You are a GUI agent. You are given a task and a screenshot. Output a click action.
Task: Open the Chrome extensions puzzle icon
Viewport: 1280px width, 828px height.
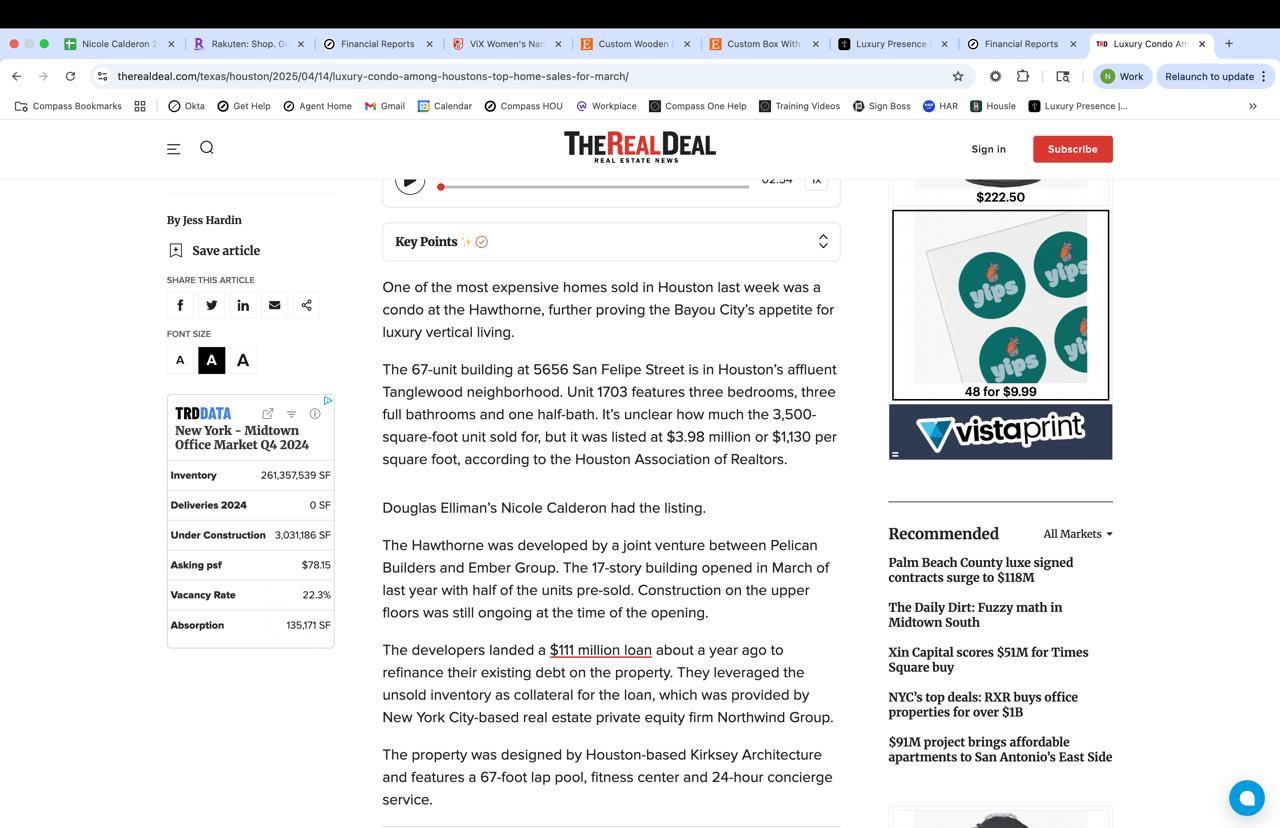[1023, 76]
